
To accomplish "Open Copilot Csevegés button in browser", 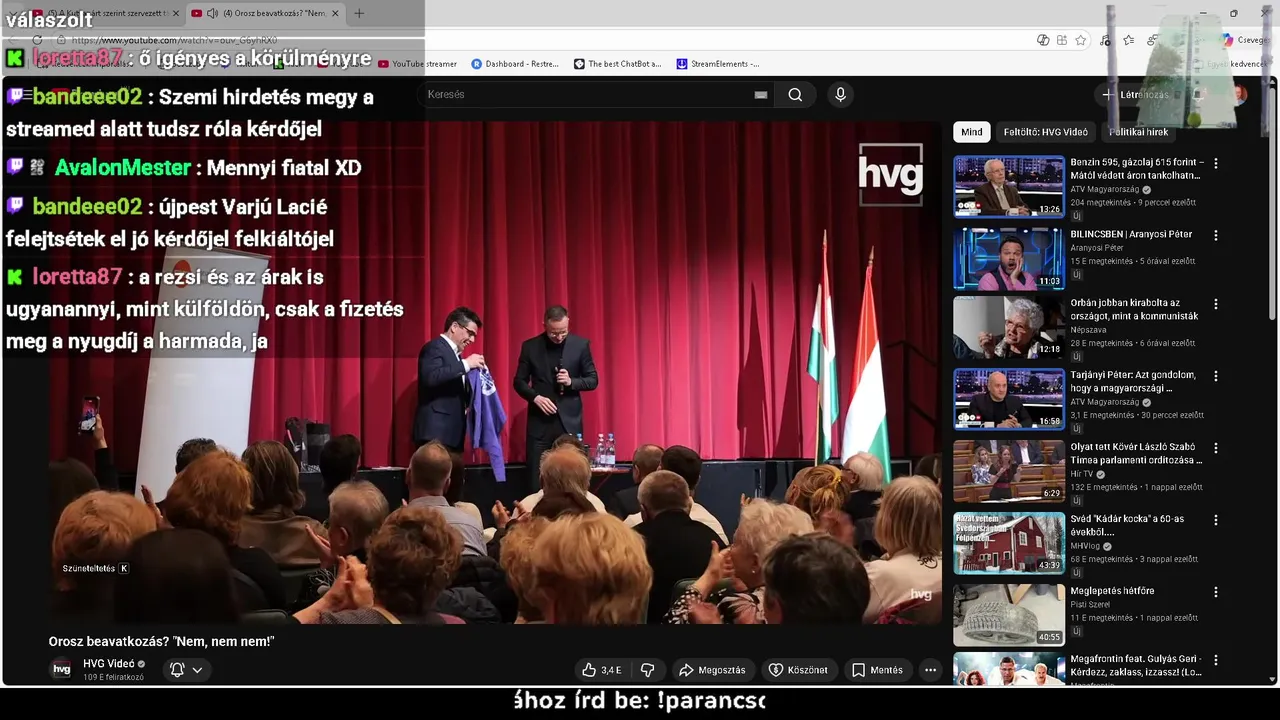I will [1245, 40].
